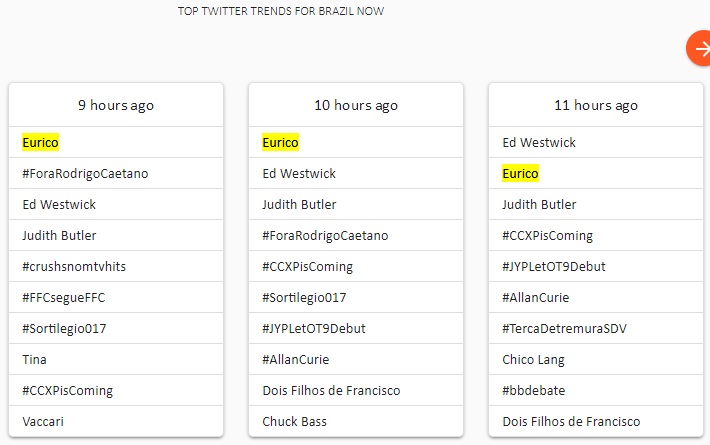Screen dimensions: 710x445
Task: Open #JYPLetOT9Debut in 11 hours ago list
Action: point(553,267)
